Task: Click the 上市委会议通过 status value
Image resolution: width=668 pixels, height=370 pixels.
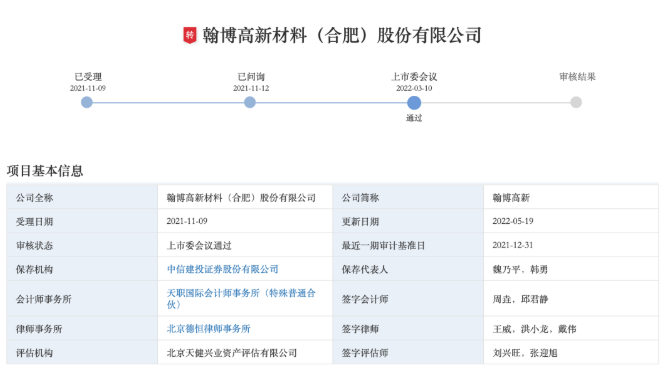Action: pyautogui.click(x=199, y=245)
